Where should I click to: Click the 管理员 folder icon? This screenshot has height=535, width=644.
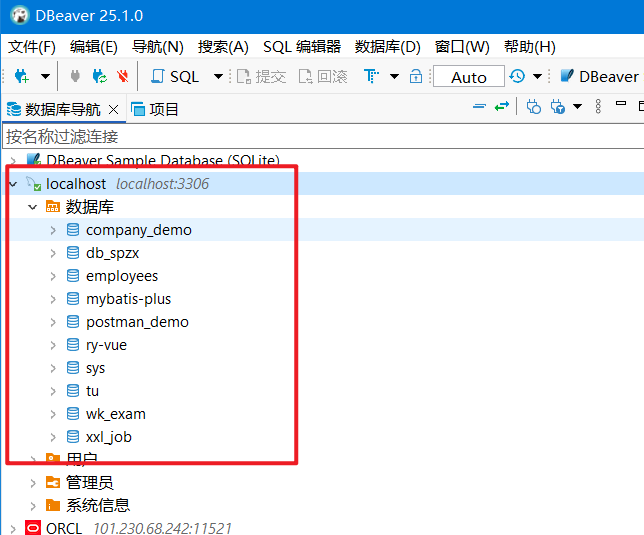tap(53, 482)
